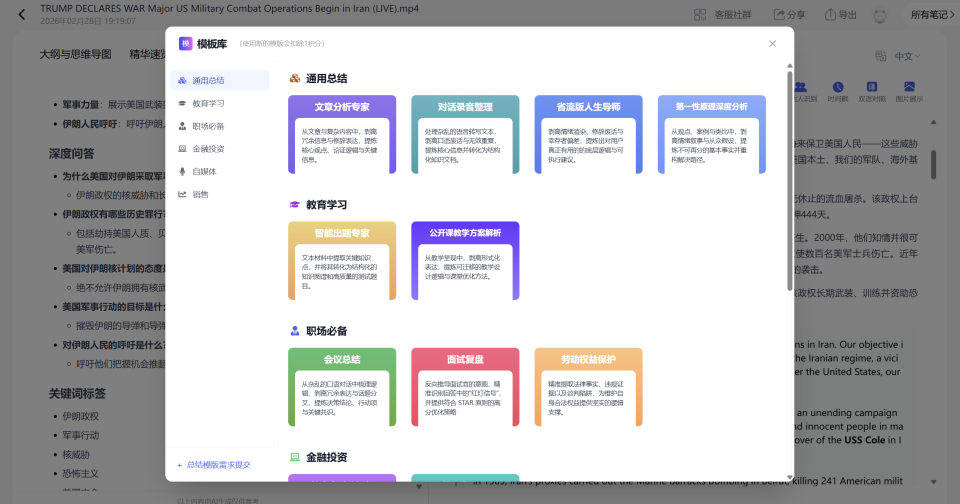Image resolution: width=960 pixels, height=504 pixels.
Task: Click the 关键词标签 heading in background notes
Action: [x=77, y=394]
